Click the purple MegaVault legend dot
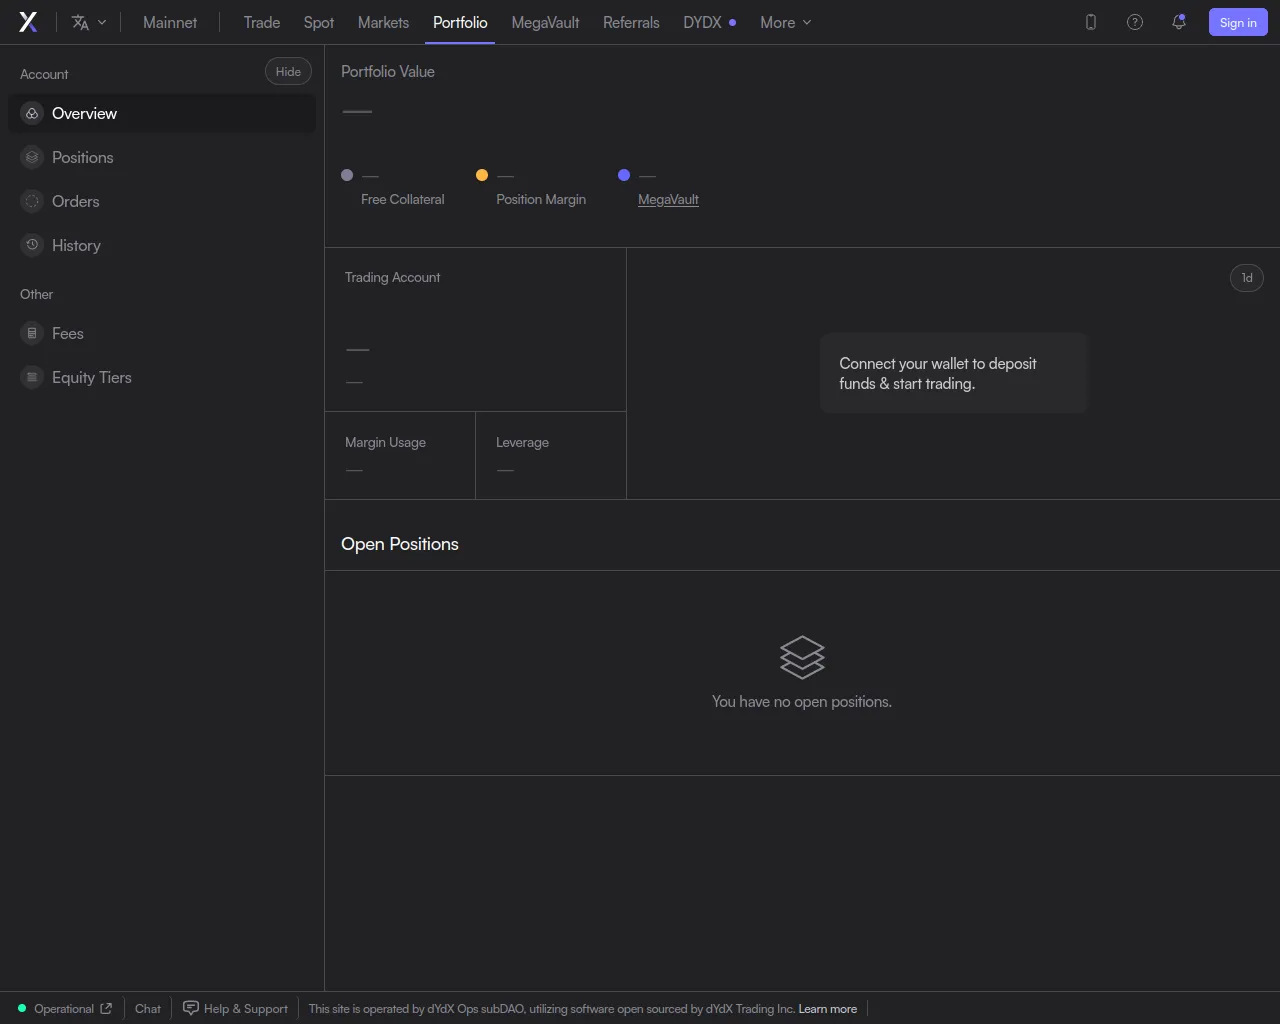Image resolution: width=1280 pixels, height=1024 pixels. coord(624,175)
